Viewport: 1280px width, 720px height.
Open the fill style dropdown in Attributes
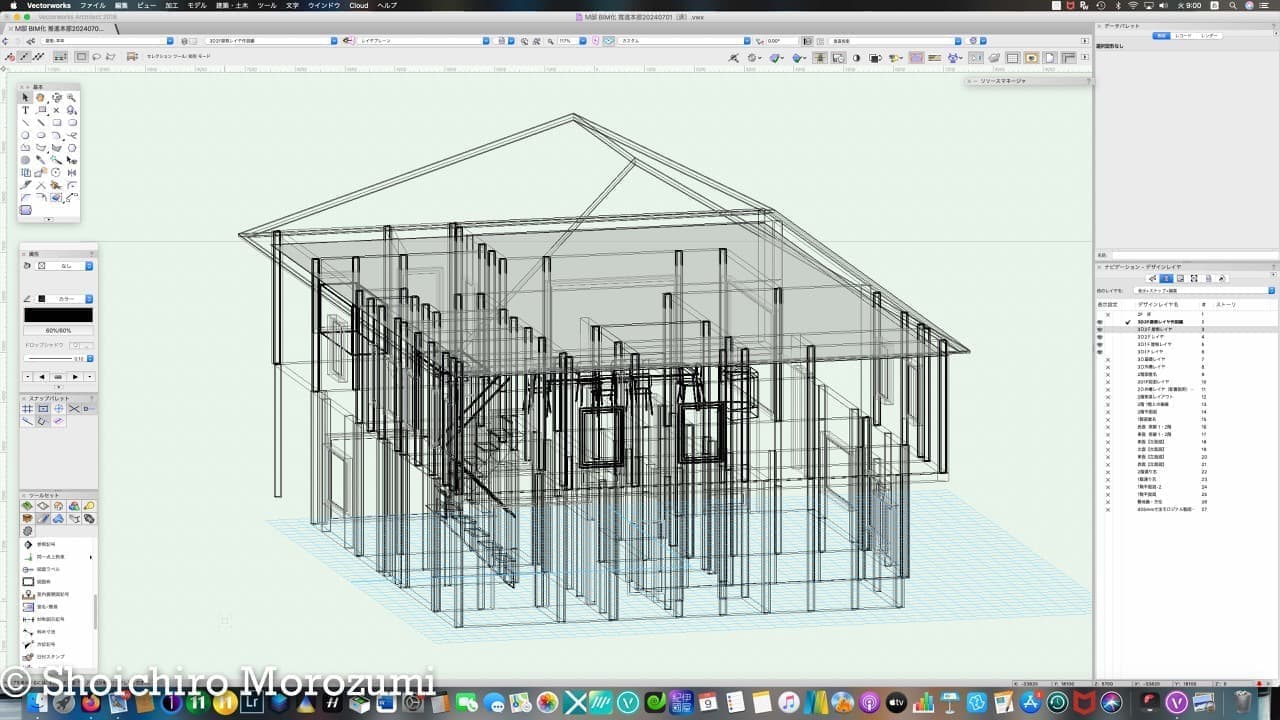pos(89,266)
